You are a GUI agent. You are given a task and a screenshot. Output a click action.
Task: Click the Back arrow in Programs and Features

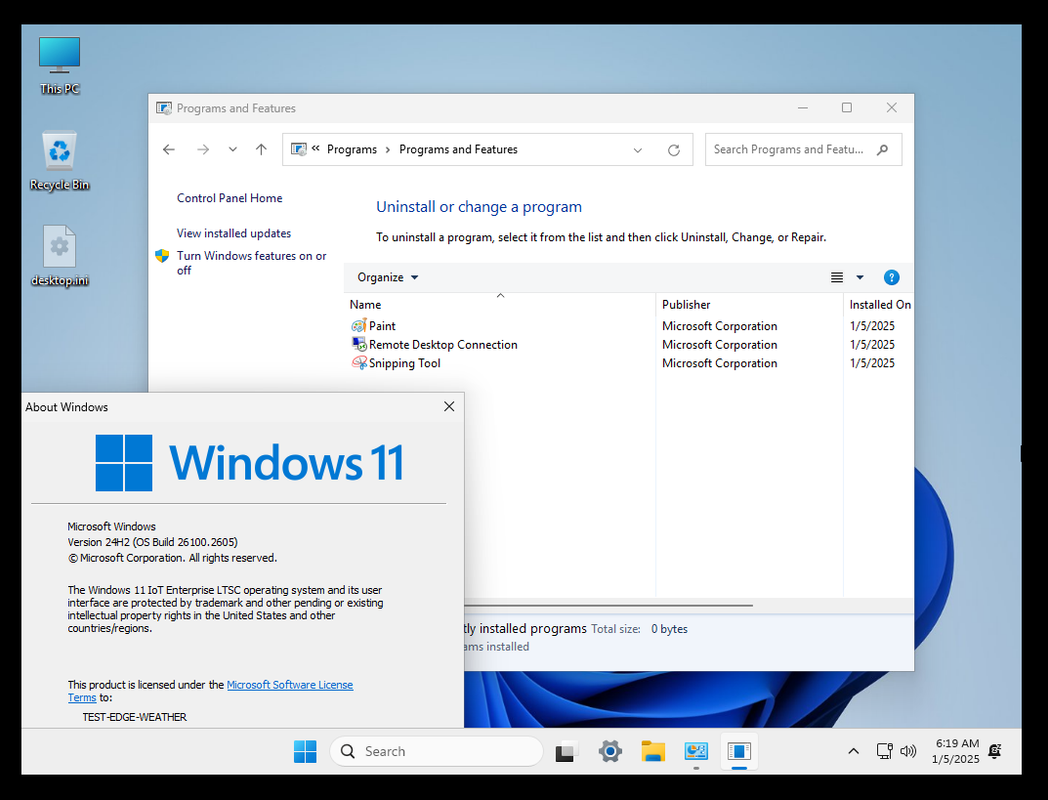pyautogui.click(x=168, y=150)
